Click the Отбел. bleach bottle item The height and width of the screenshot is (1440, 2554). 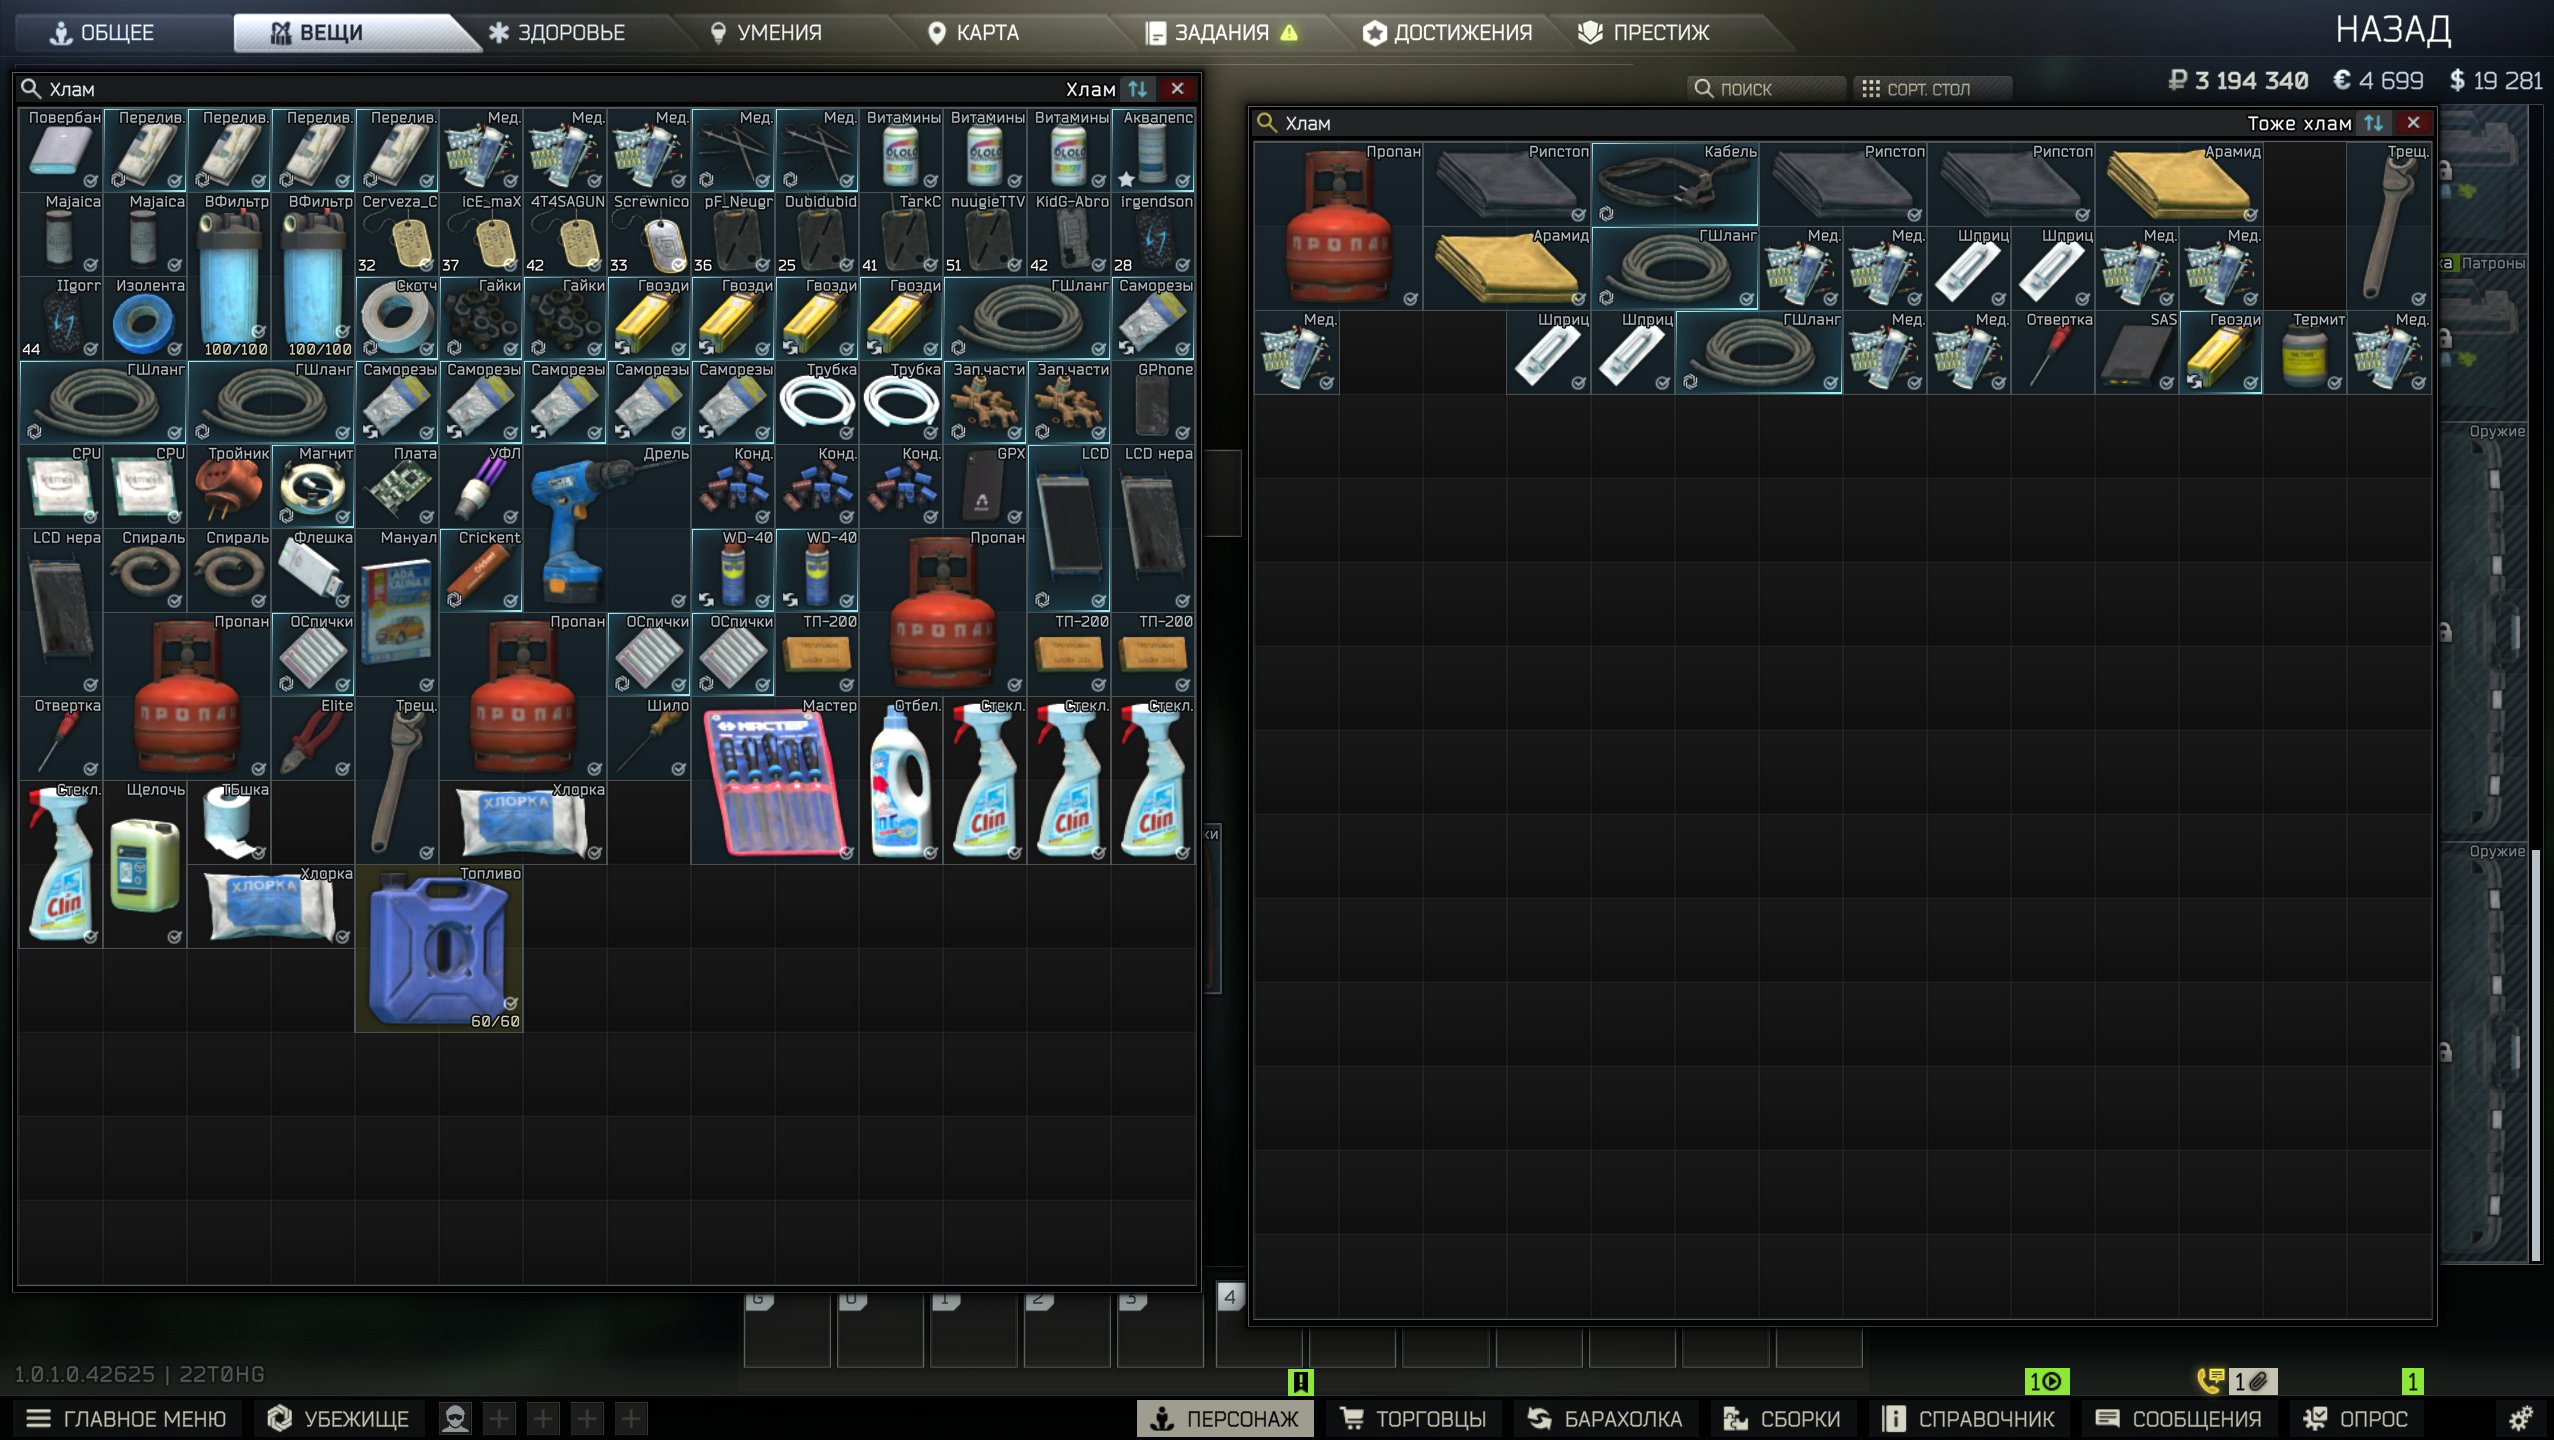click(x=900, y=780)
